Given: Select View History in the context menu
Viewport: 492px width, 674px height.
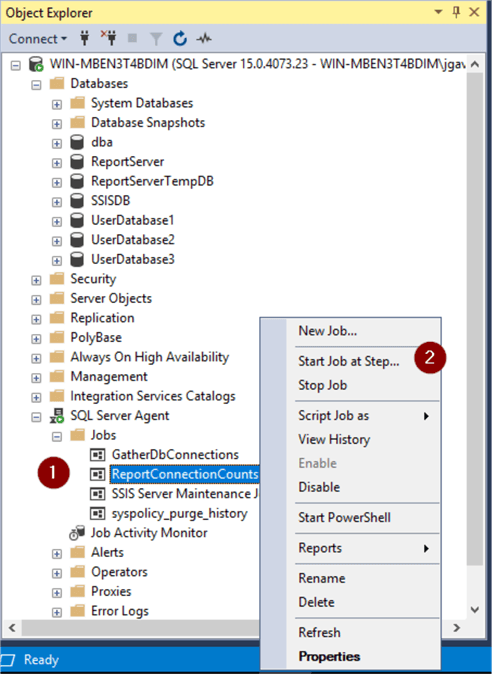Looking at the screenshot, I should [350, 439].
